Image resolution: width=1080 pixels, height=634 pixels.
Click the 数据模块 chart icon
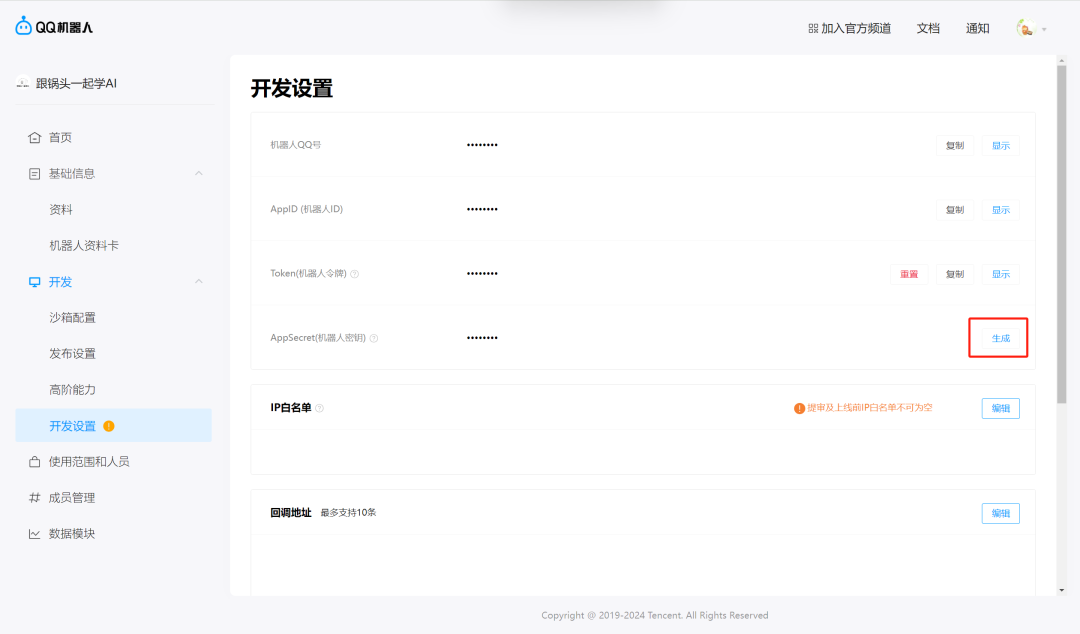click(x=35, y=533)
